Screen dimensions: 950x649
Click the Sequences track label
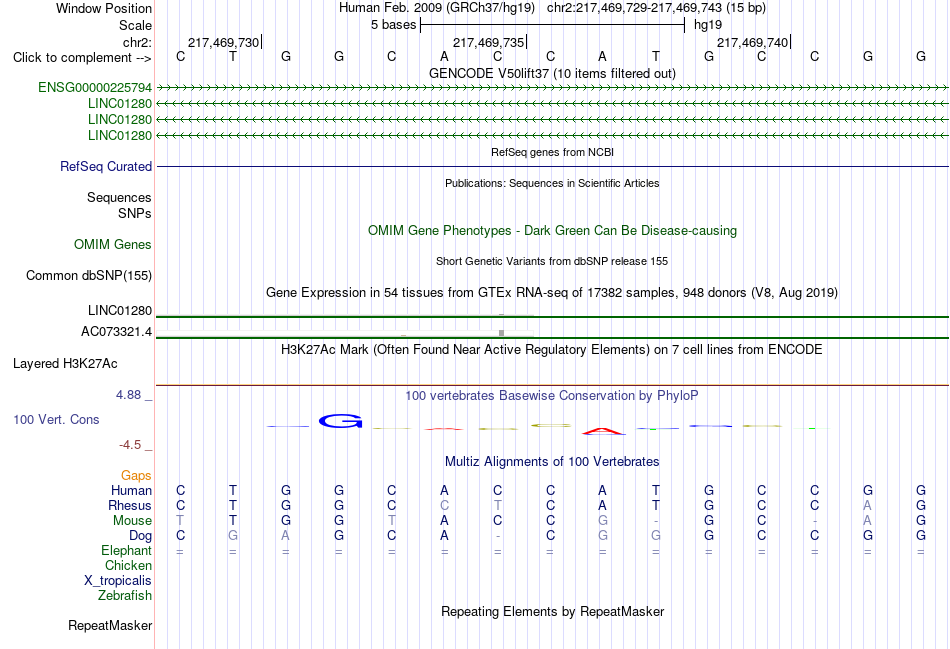point(119,198)
